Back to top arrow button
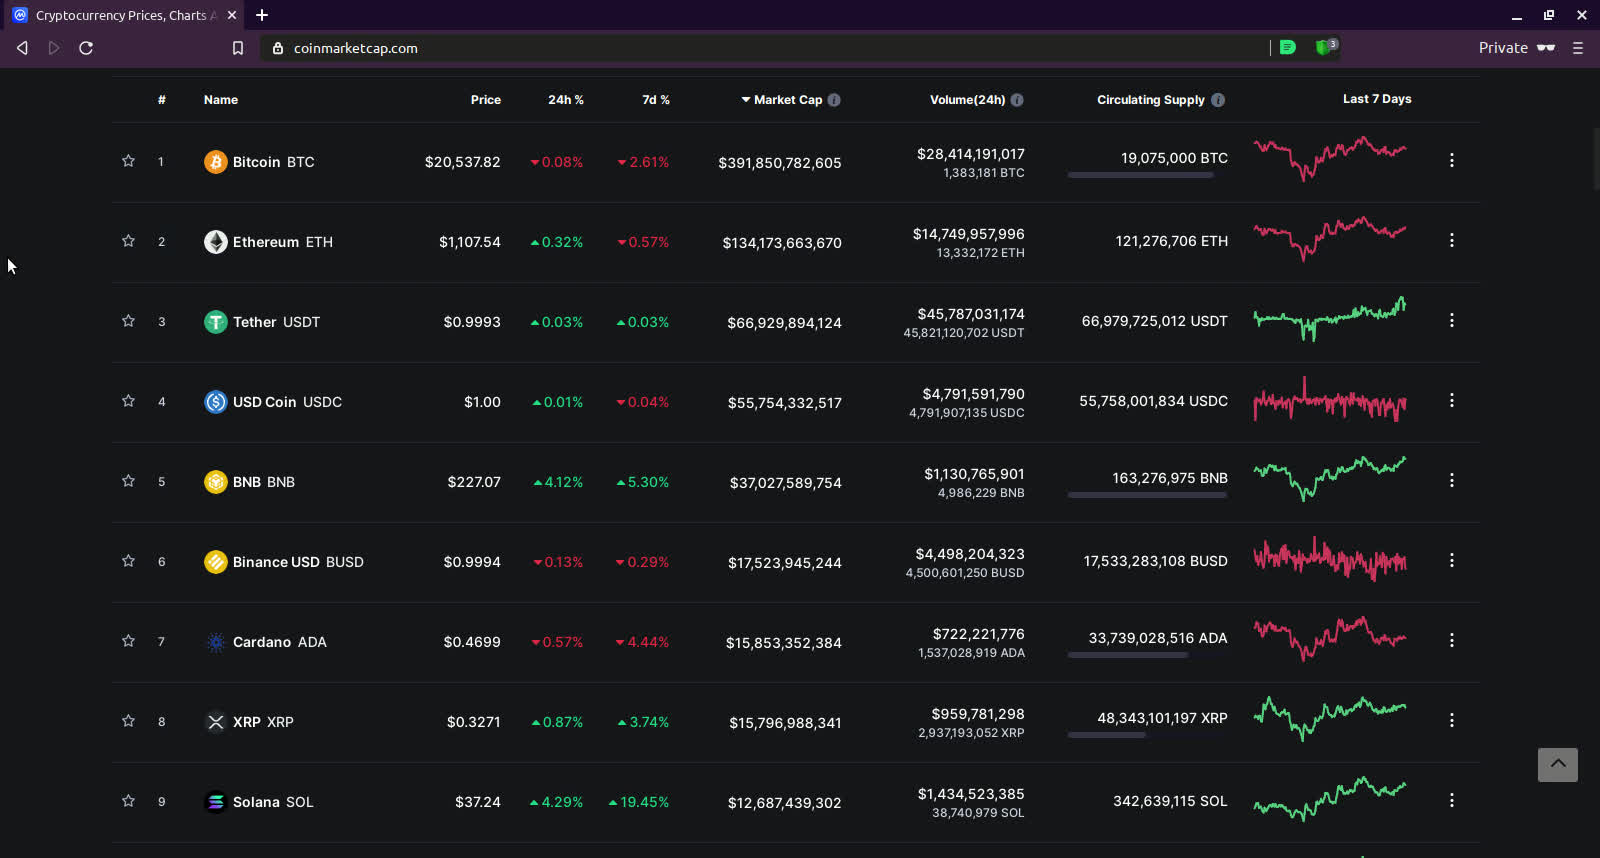The width and height of the screenshot is (1600, 858). 1558,765
